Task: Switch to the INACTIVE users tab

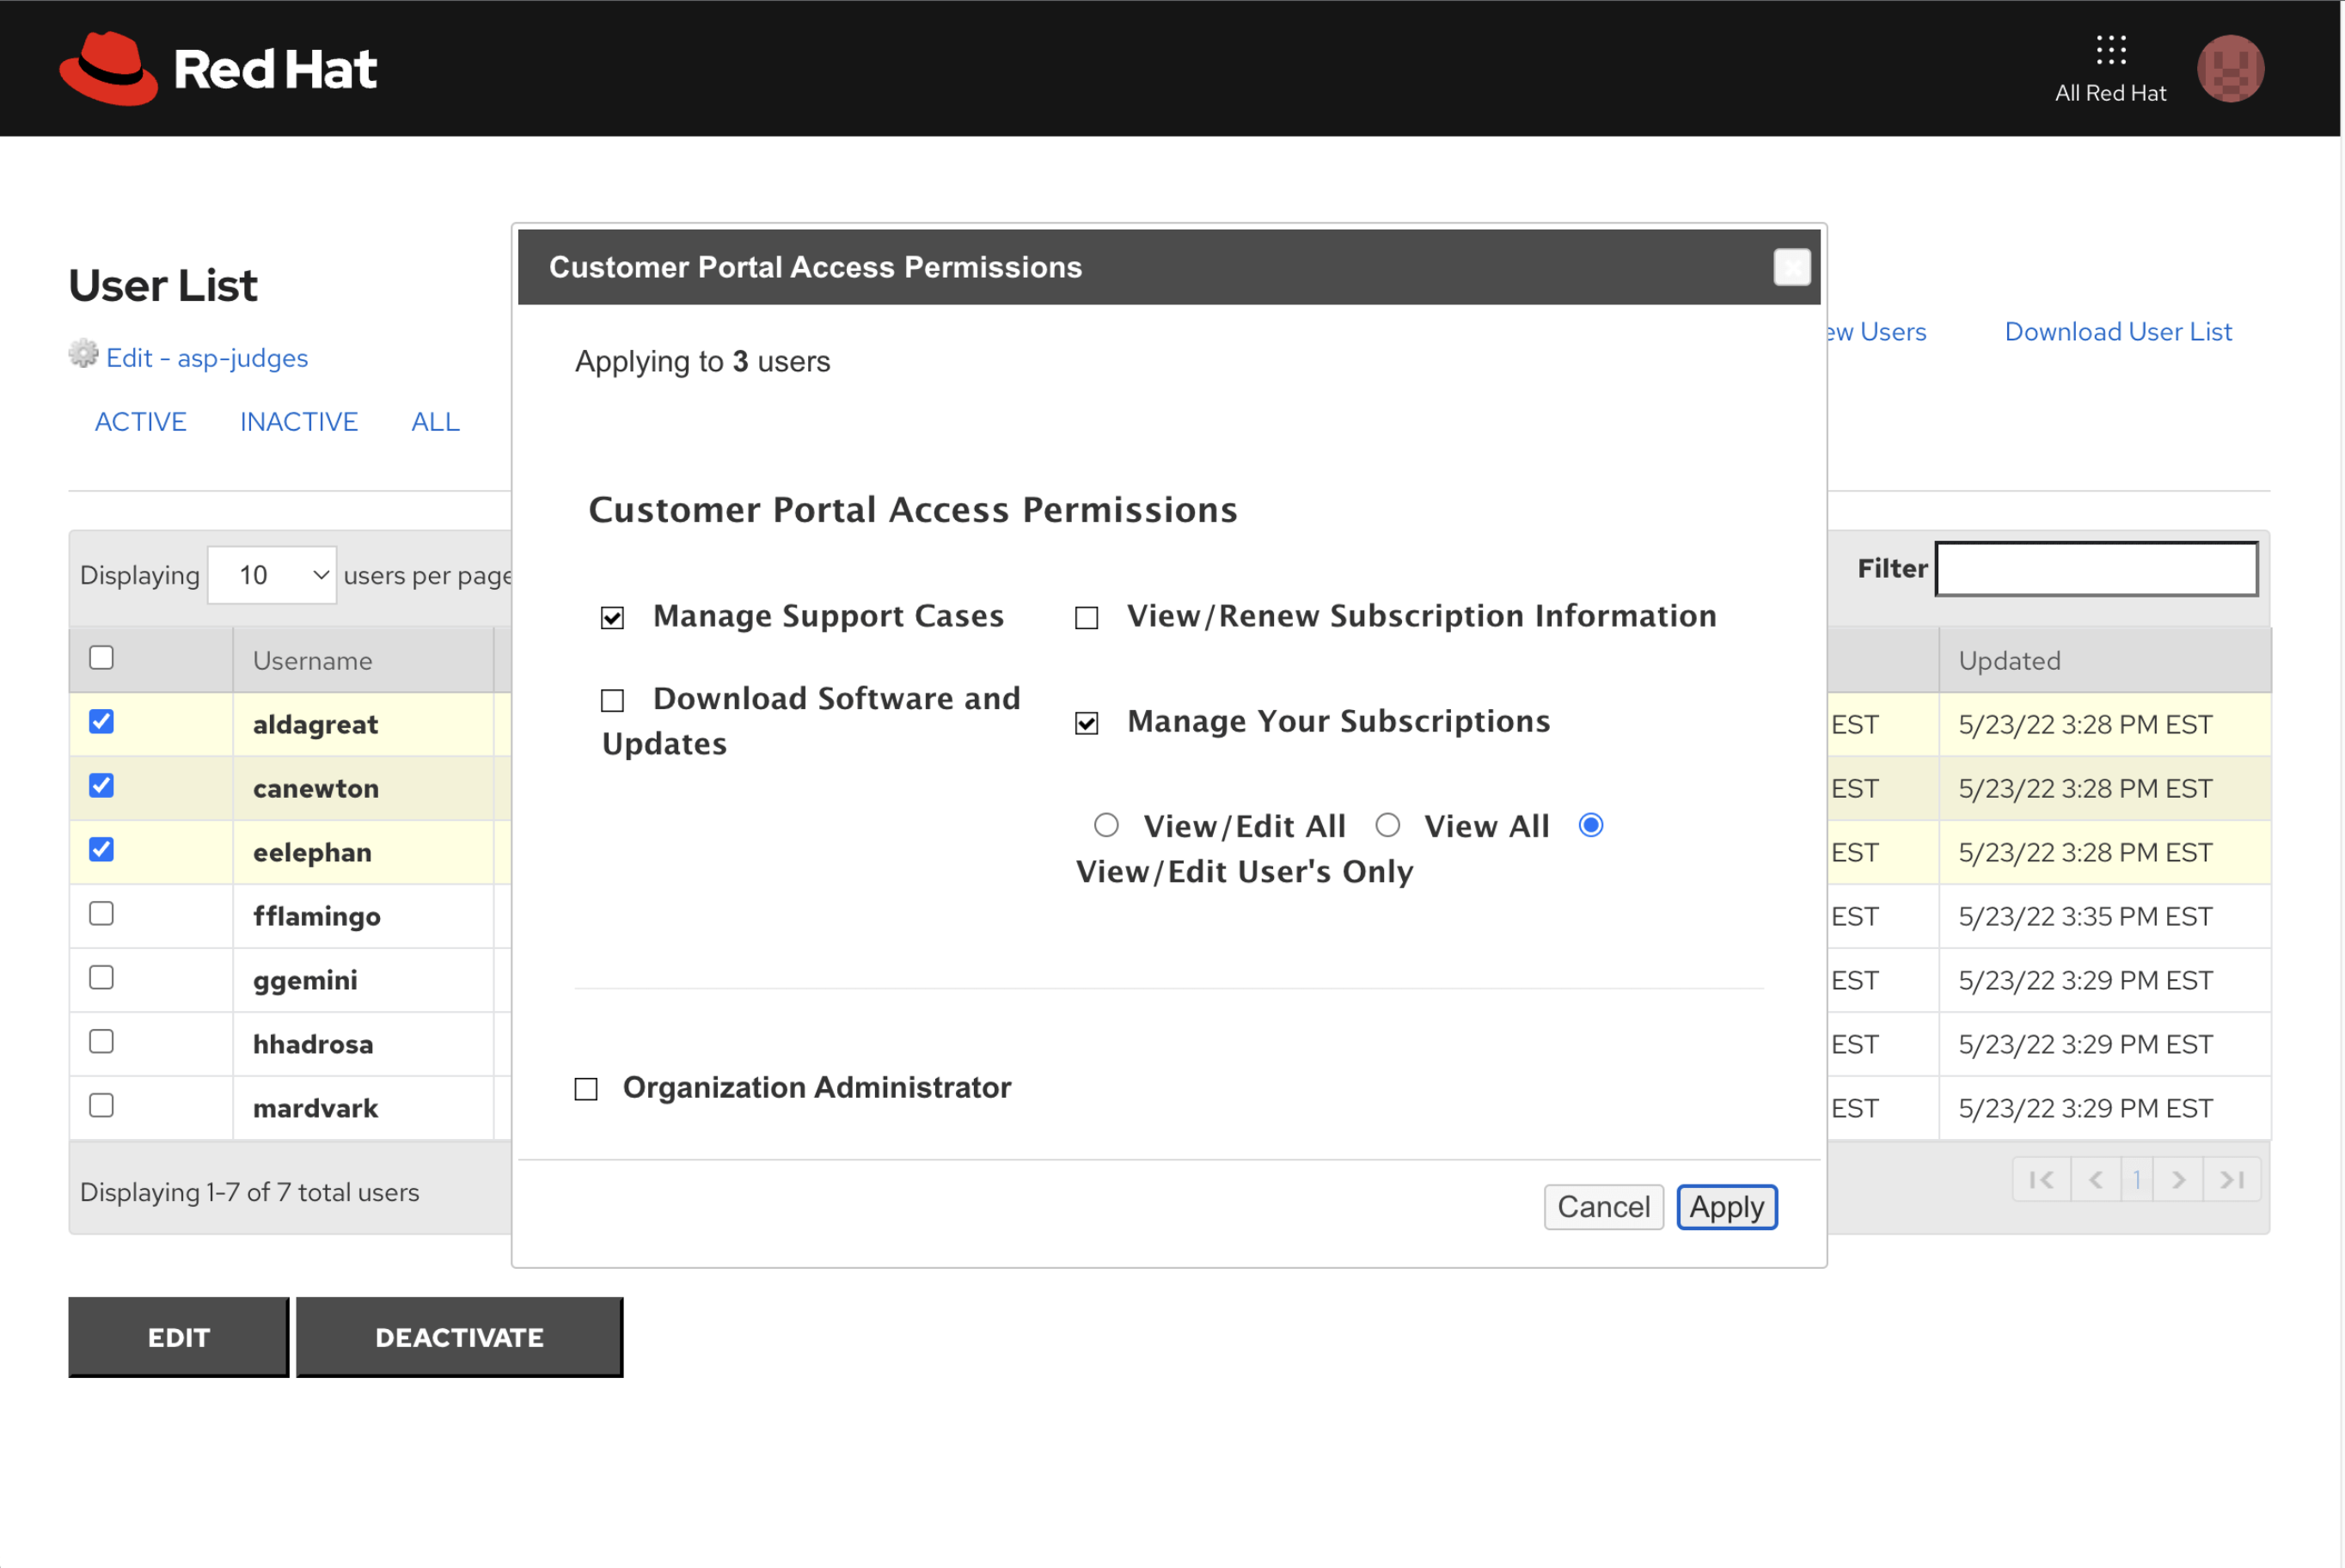Action: pyautogui.click(x=298, y=422)
